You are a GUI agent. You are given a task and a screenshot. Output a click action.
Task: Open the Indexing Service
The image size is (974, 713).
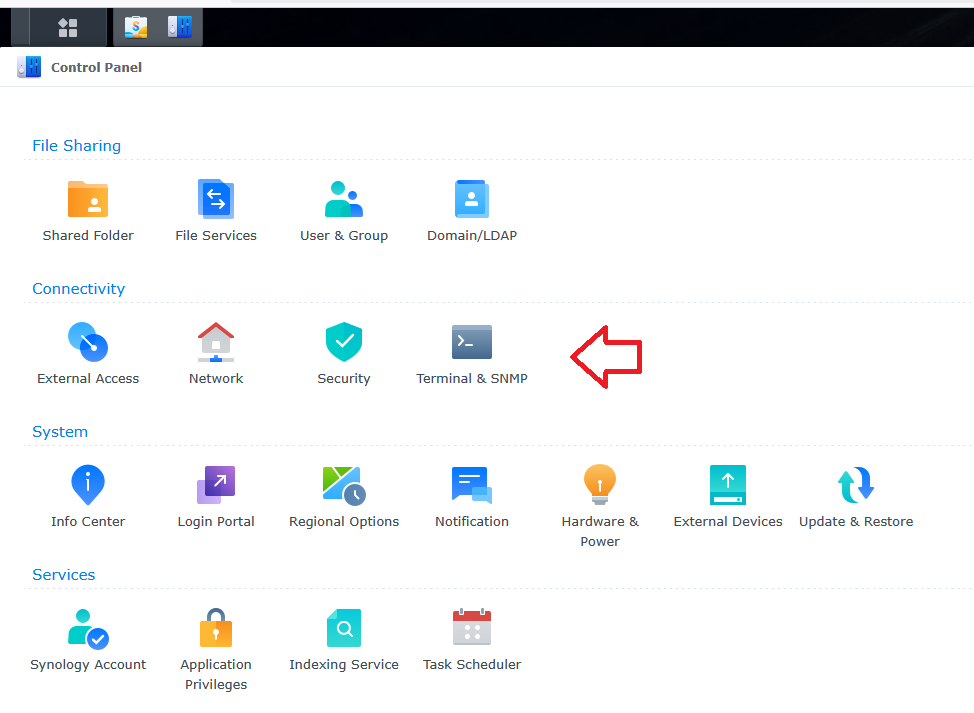tap(344, 629)
